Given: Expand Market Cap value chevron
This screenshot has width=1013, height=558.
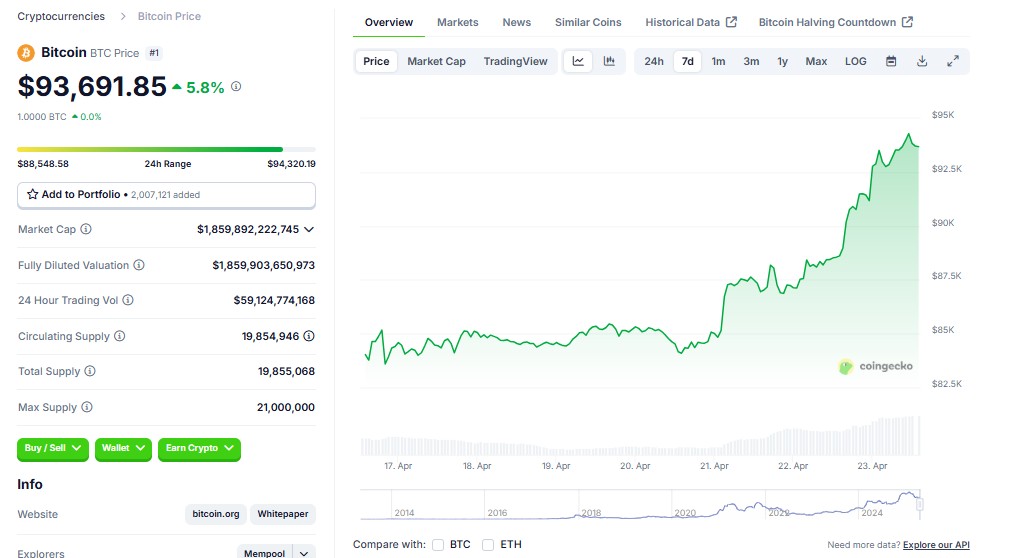Looking at the screenshot, I should pyautogui.click(x=309, y=230).
